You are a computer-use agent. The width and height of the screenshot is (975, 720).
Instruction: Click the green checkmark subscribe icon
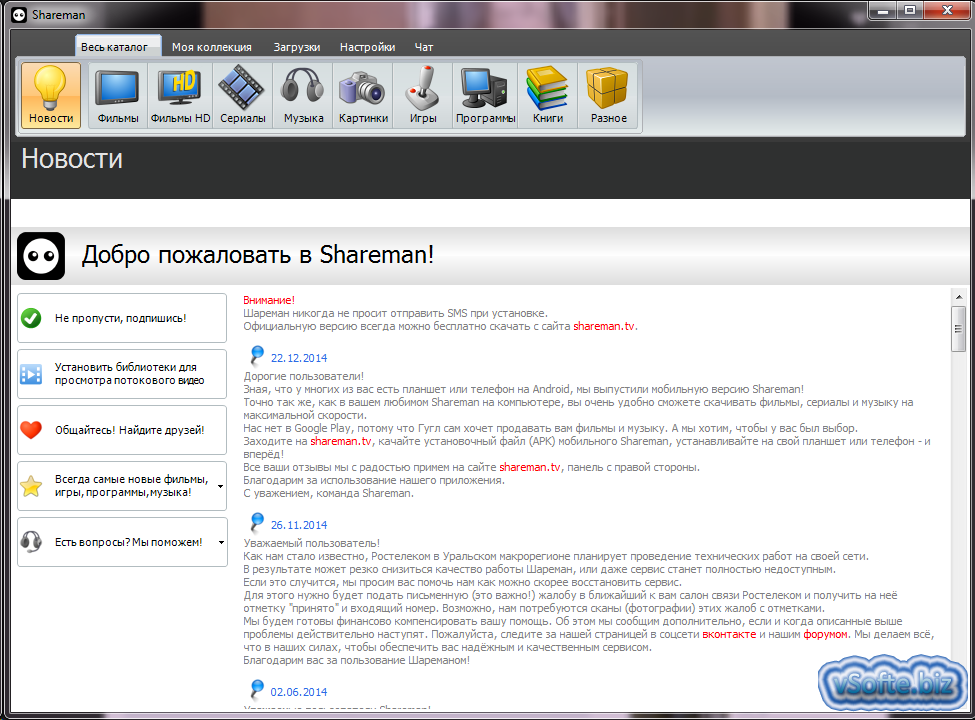31,318
